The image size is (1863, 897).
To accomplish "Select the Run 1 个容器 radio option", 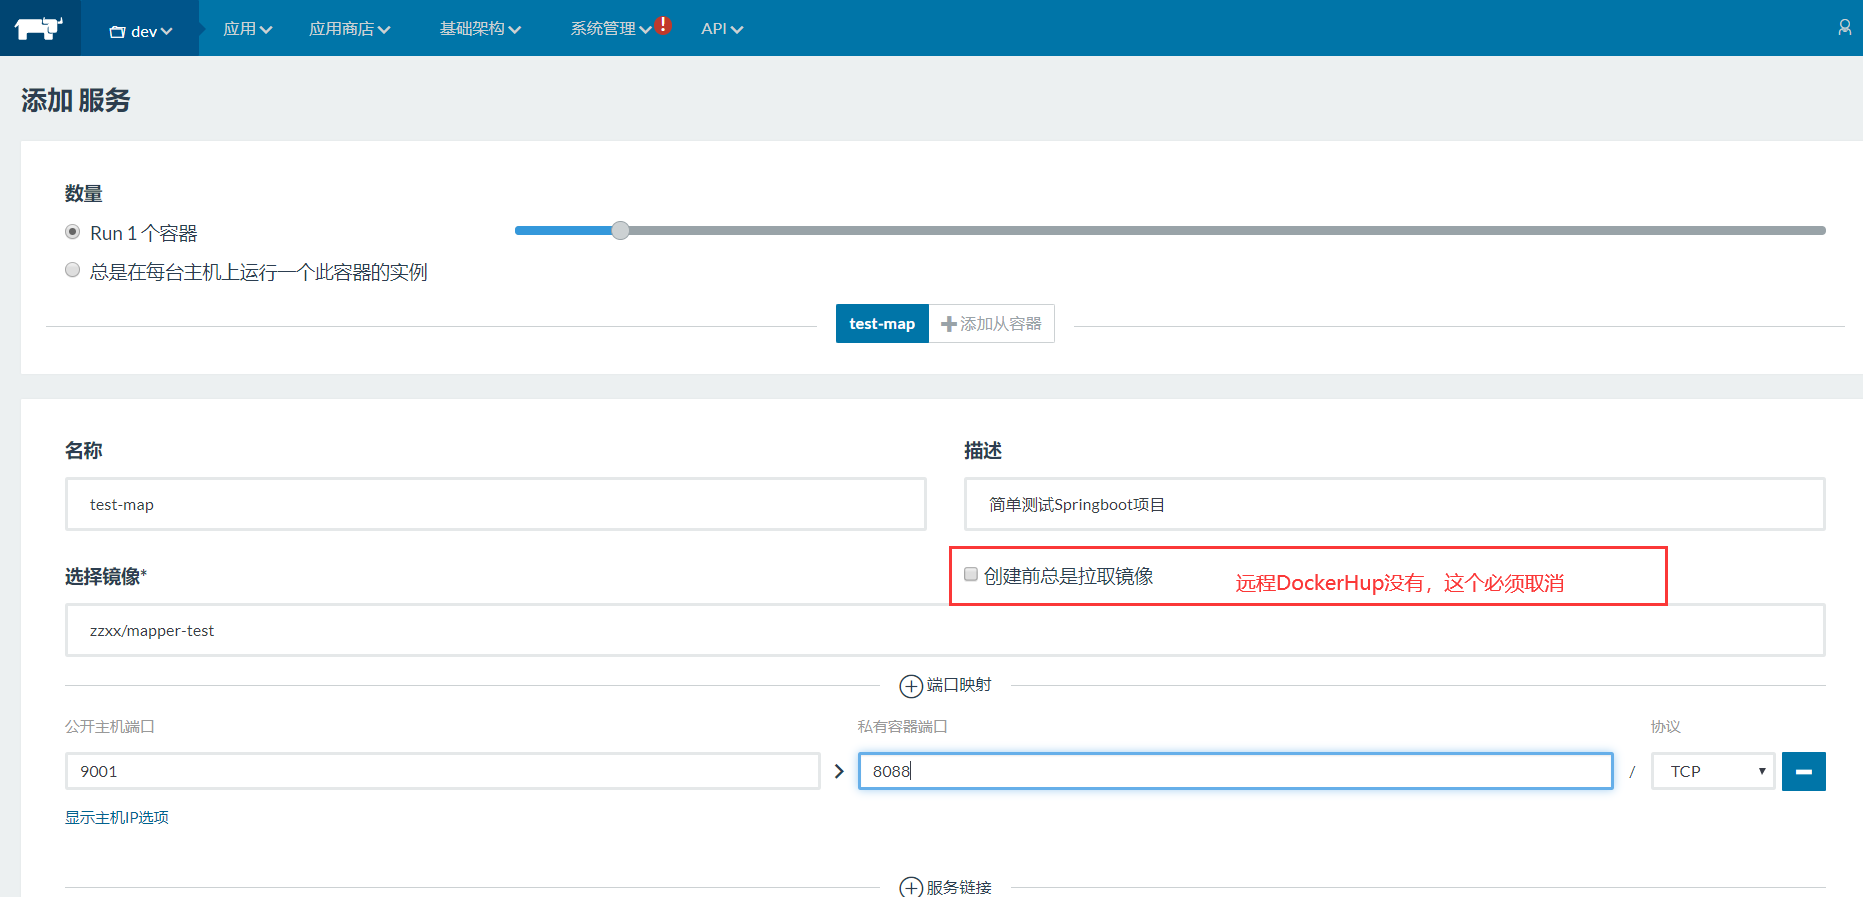I will click(73, 232).
